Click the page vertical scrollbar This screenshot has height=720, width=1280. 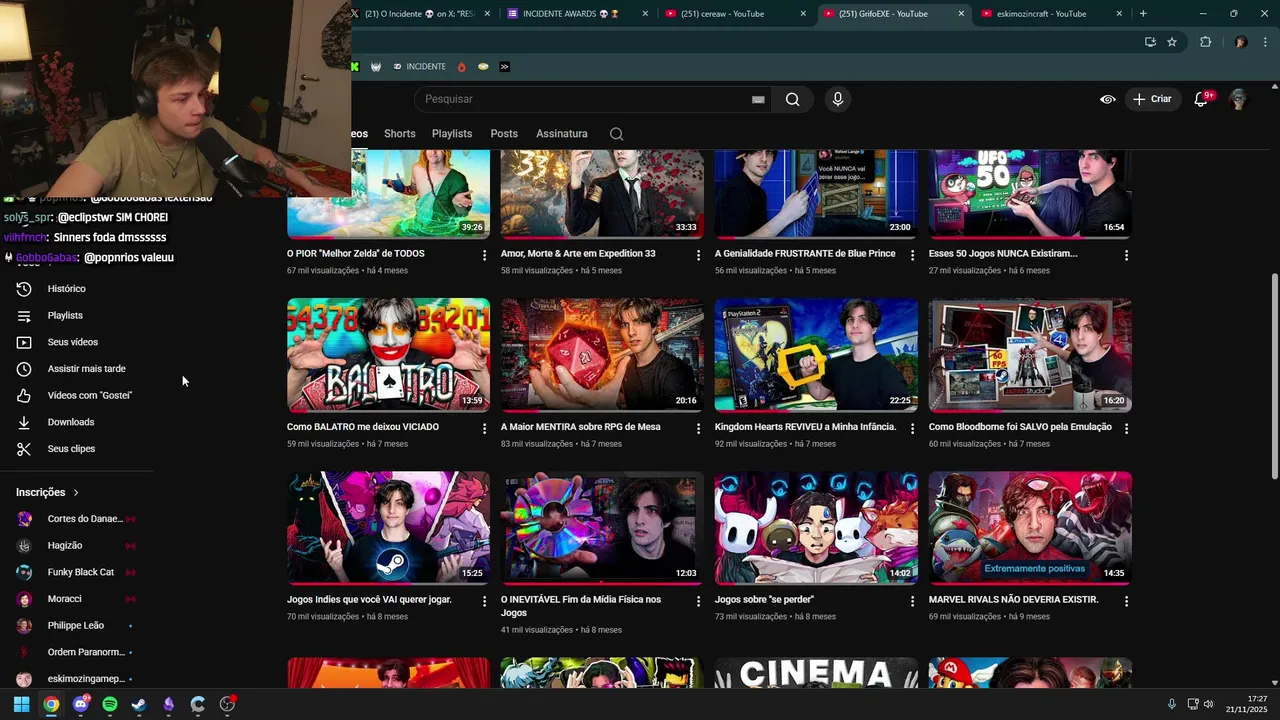point(1273,378)
